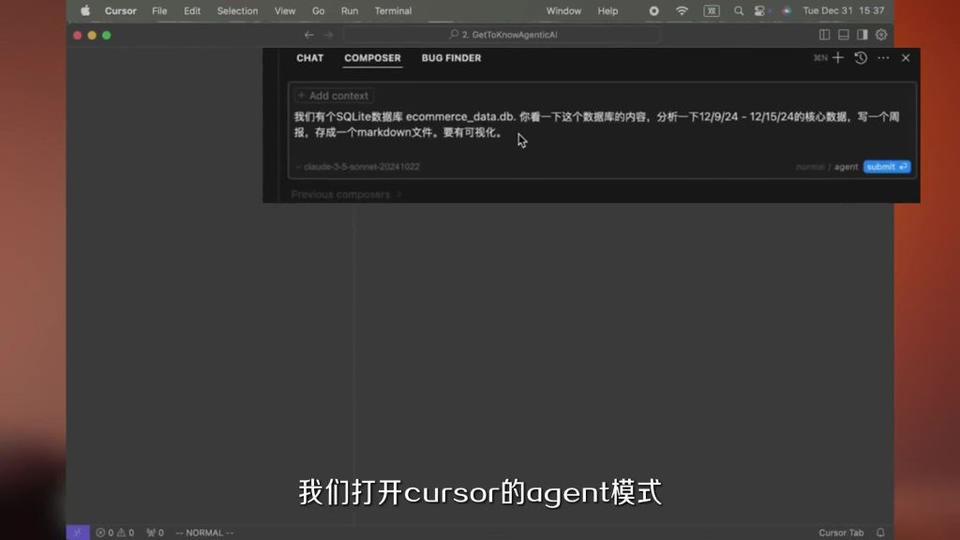Toggle the bottom panel layout icon
The image size is (960, 540).
click(844, 35)
